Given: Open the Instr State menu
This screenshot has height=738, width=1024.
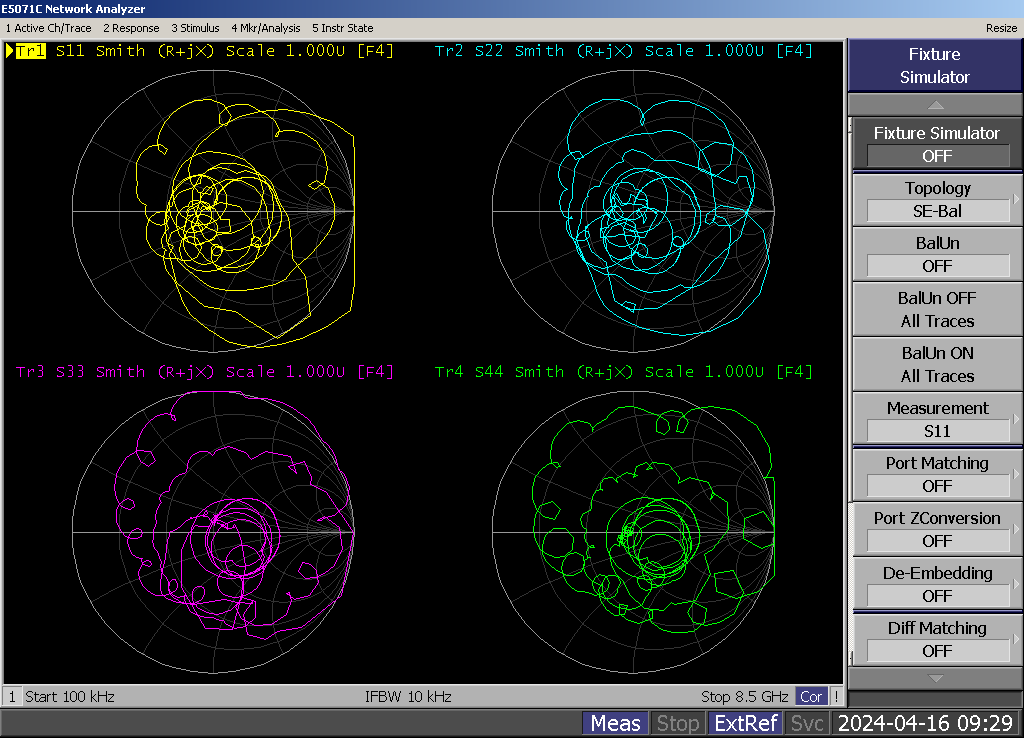Looking at the screenshot, I should click(342, 28).
